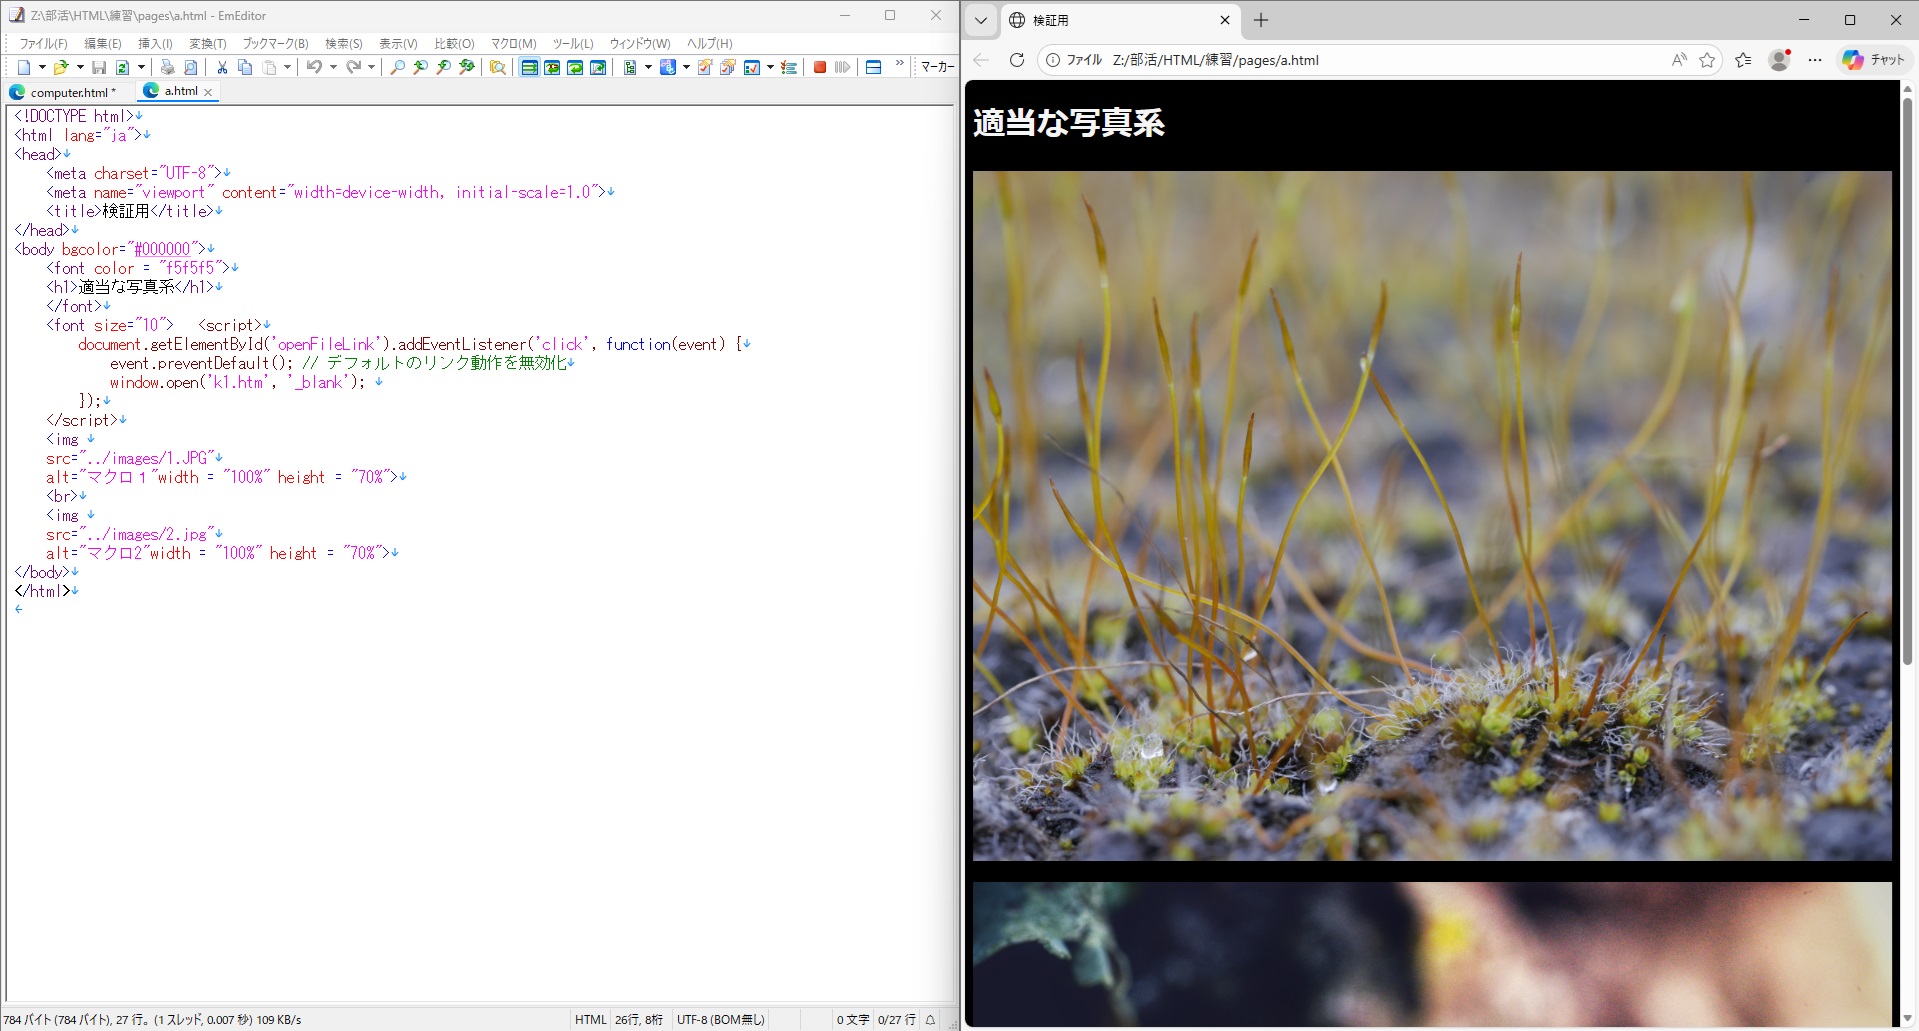Show hidden toolbar buttons via overflow chevron
This screenshot has width=1919, height=1031.
(x=899, y=65)
